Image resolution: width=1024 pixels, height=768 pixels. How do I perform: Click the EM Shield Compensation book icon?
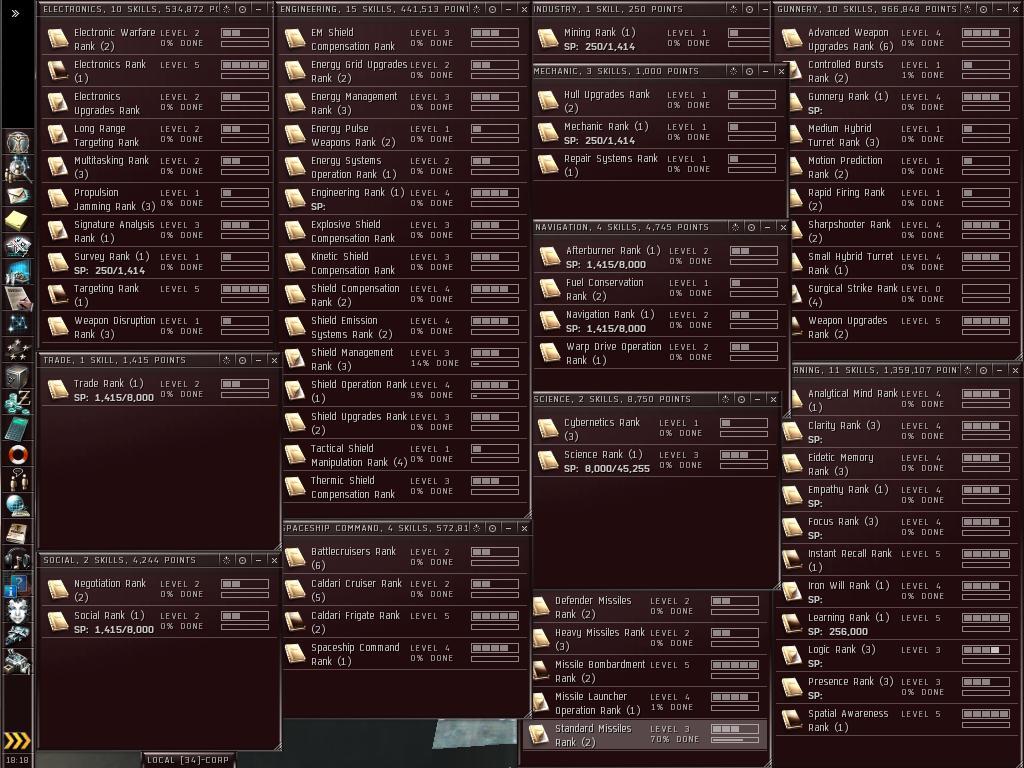[x=295, y=39]
